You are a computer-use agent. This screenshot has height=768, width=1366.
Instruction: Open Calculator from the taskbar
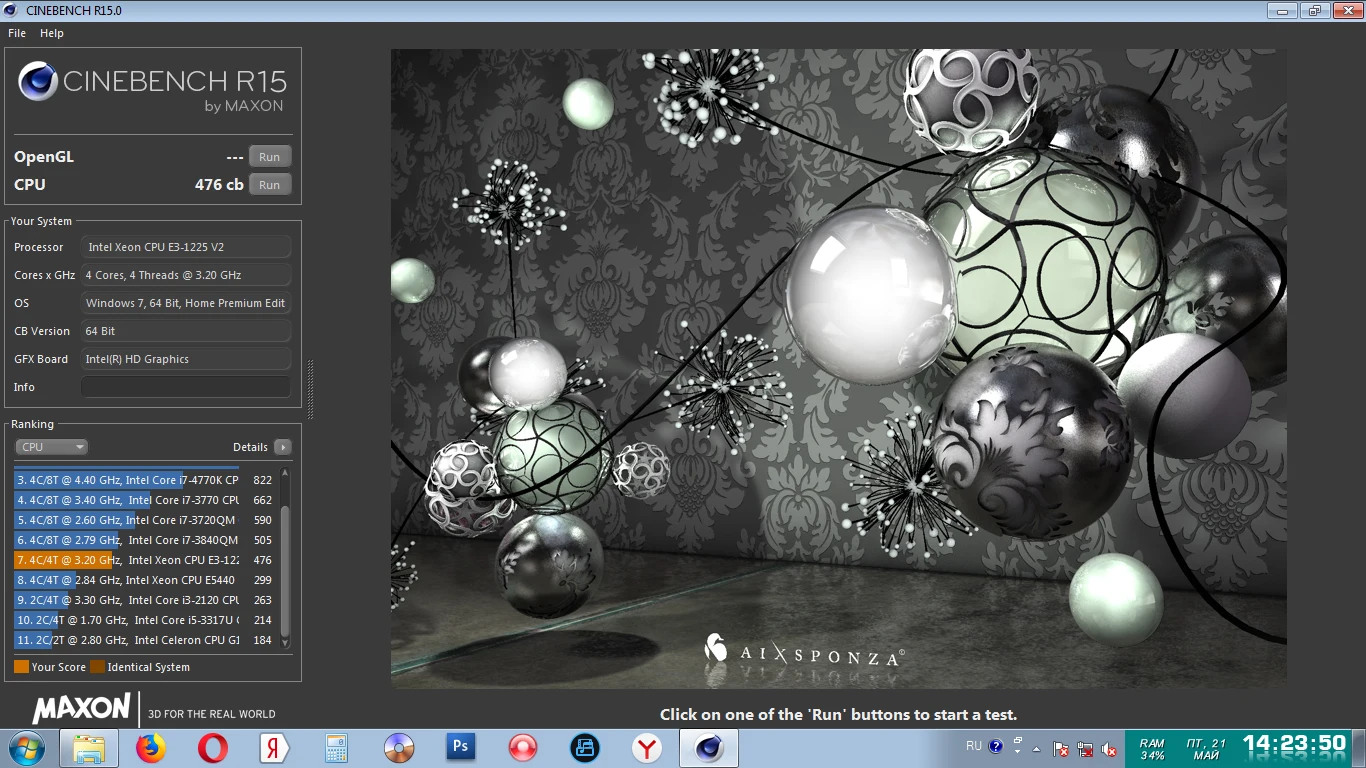click(x=337, y=748)
